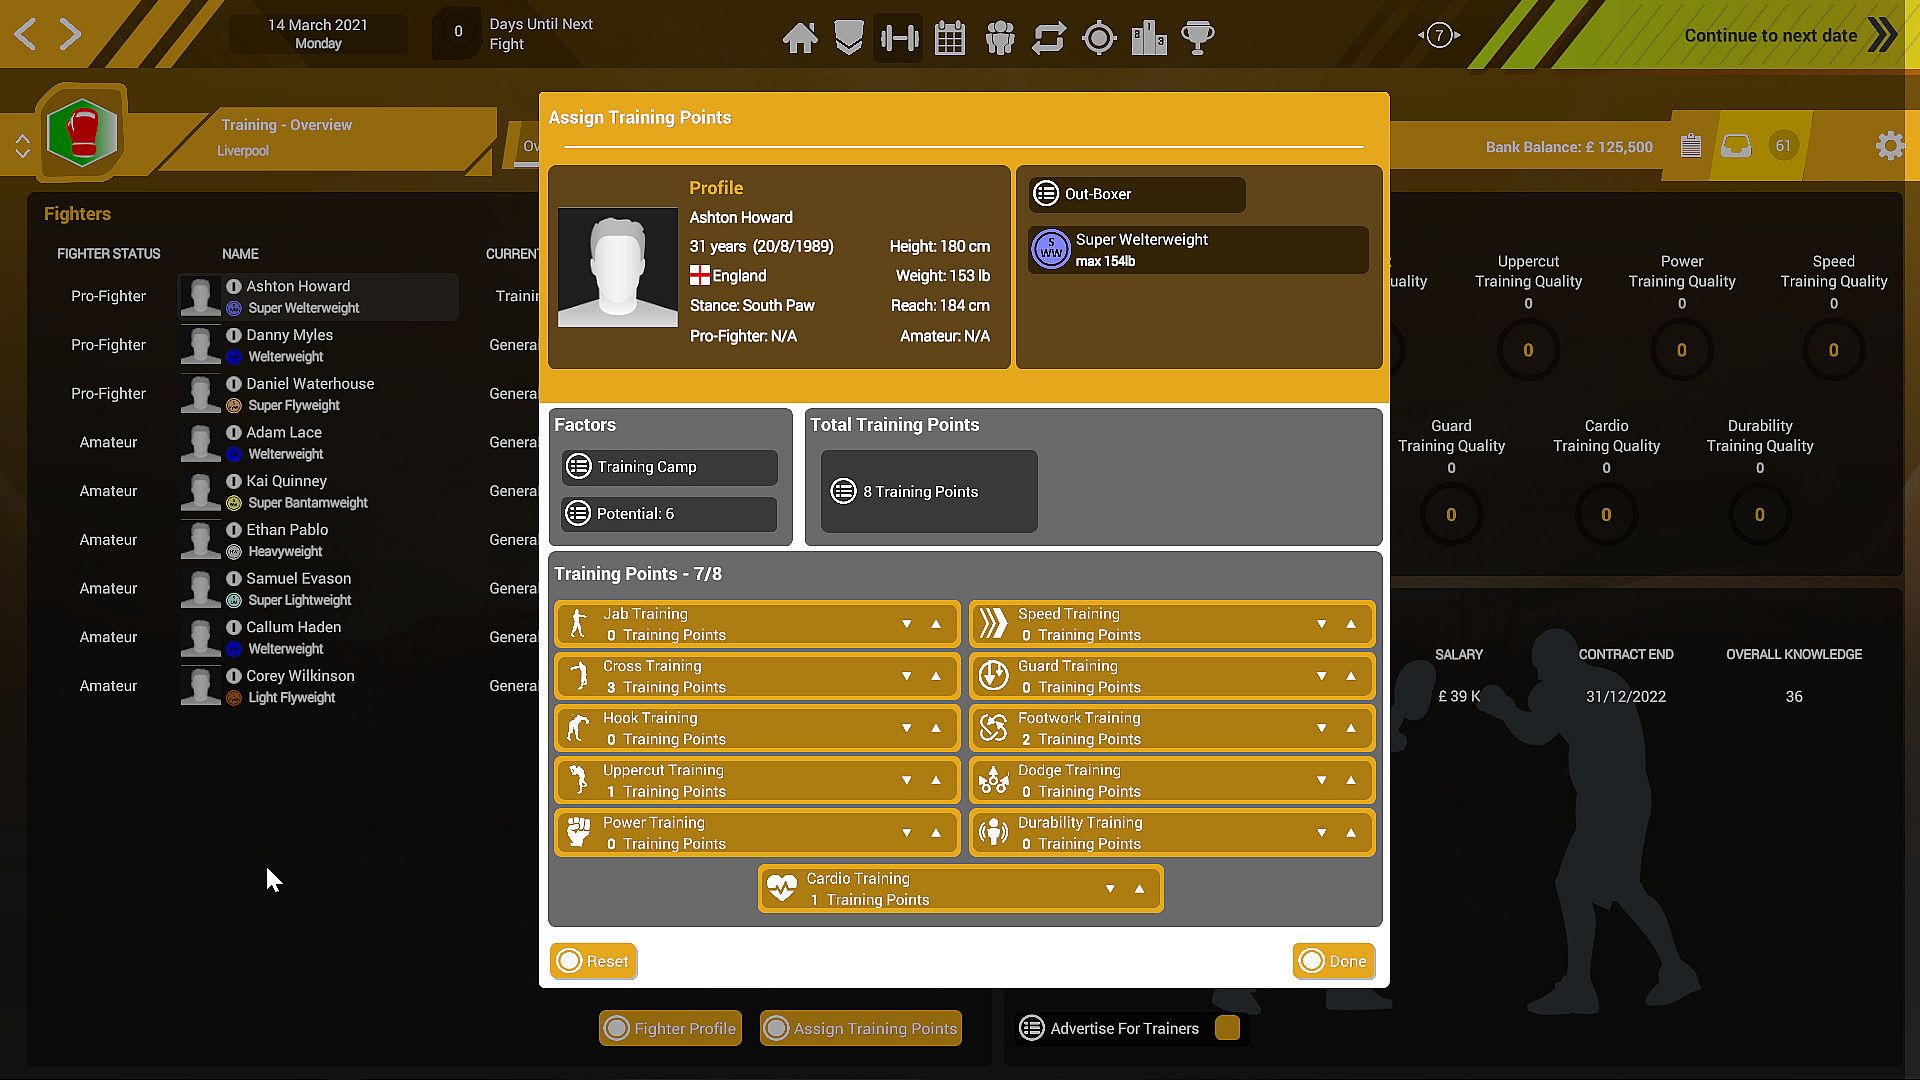Image resolution: width=1920 pixels, height=1080 pixels.
Task: Open the training dumbbell icon
Action: pos(898,38)
